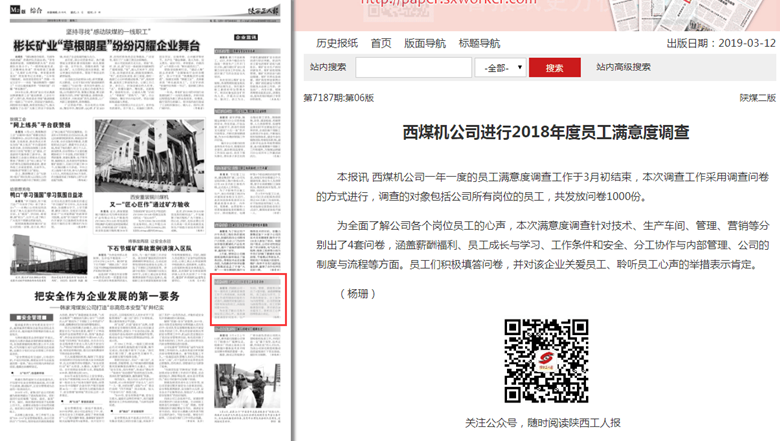The image size is (780, 441).
Task: Click caption 关注公众号，随时阅读陕西工人报
Action: tap(542, 423)
